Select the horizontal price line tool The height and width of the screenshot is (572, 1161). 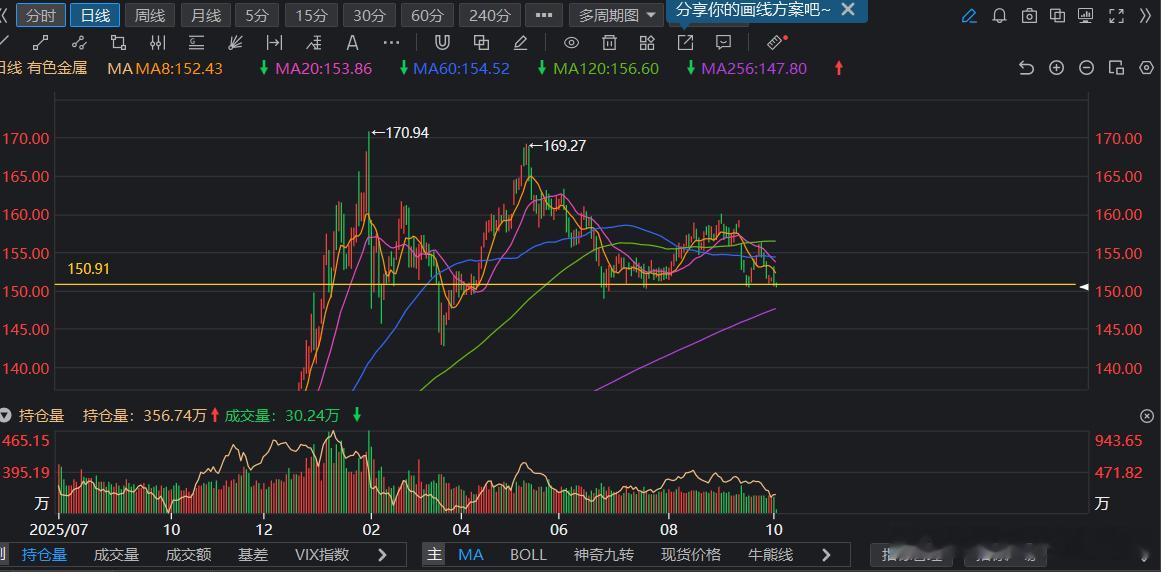click(x=196, y=43)
